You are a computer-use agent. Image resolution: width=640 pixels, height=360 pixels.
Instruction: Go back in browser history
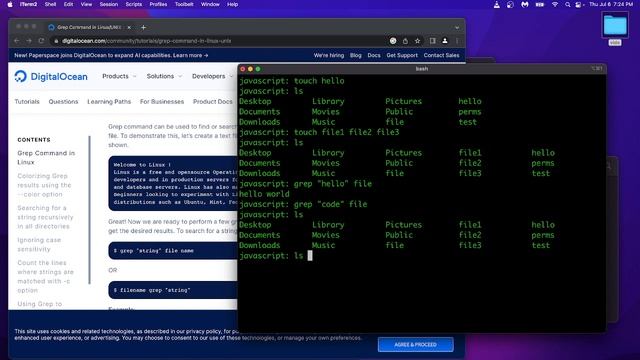17,41
